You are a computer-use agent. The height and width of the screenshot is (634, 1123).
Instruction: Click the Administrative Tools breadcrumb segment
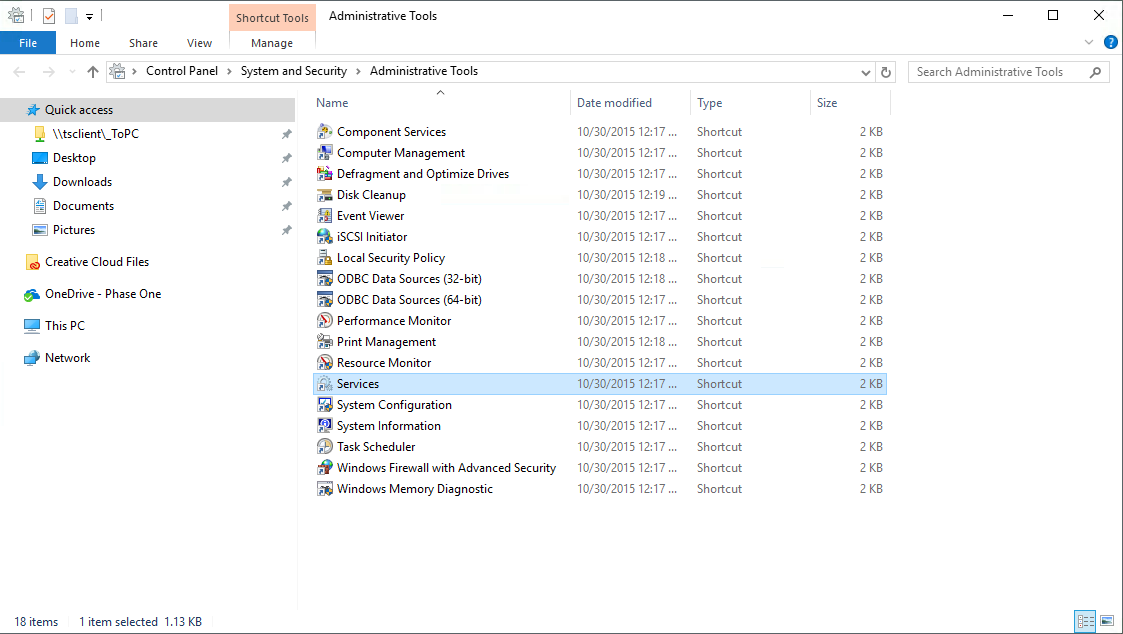tap(423, 71)
